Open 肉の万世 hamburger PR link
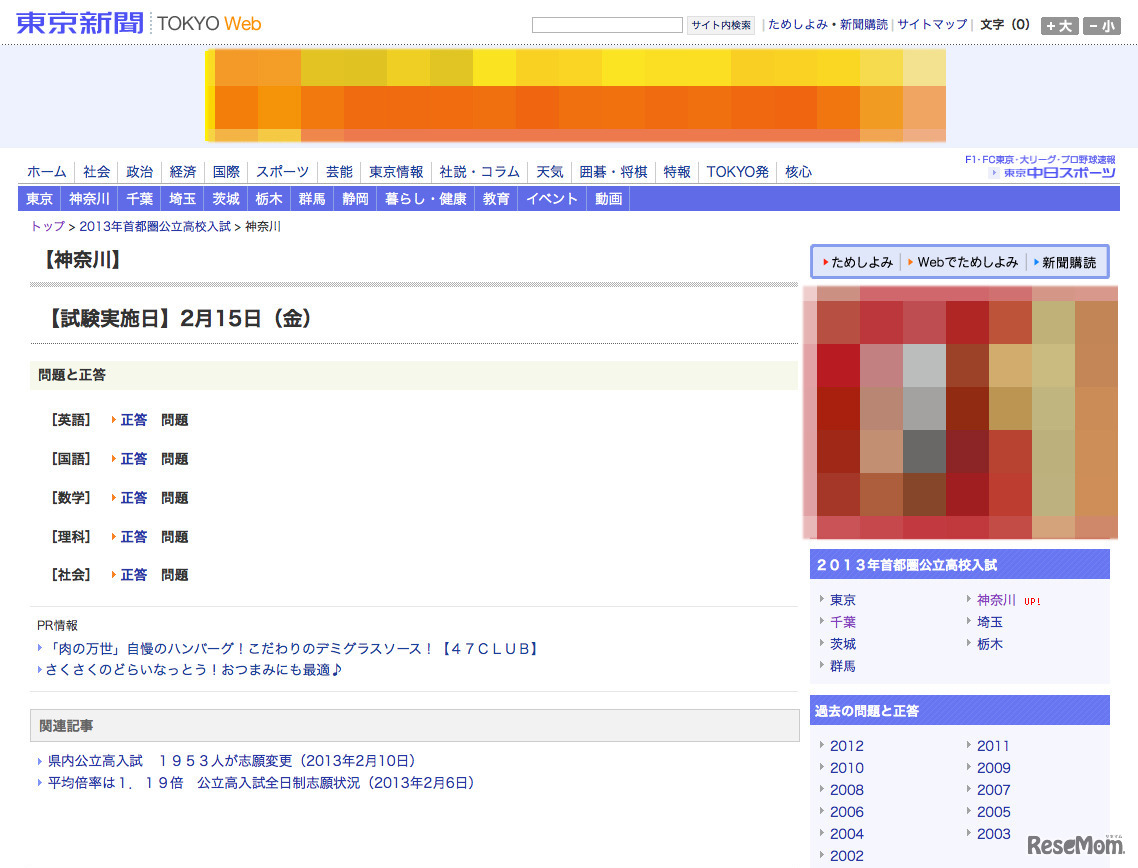Screen dimensions: 1138x868 click(x=293, y=649)
